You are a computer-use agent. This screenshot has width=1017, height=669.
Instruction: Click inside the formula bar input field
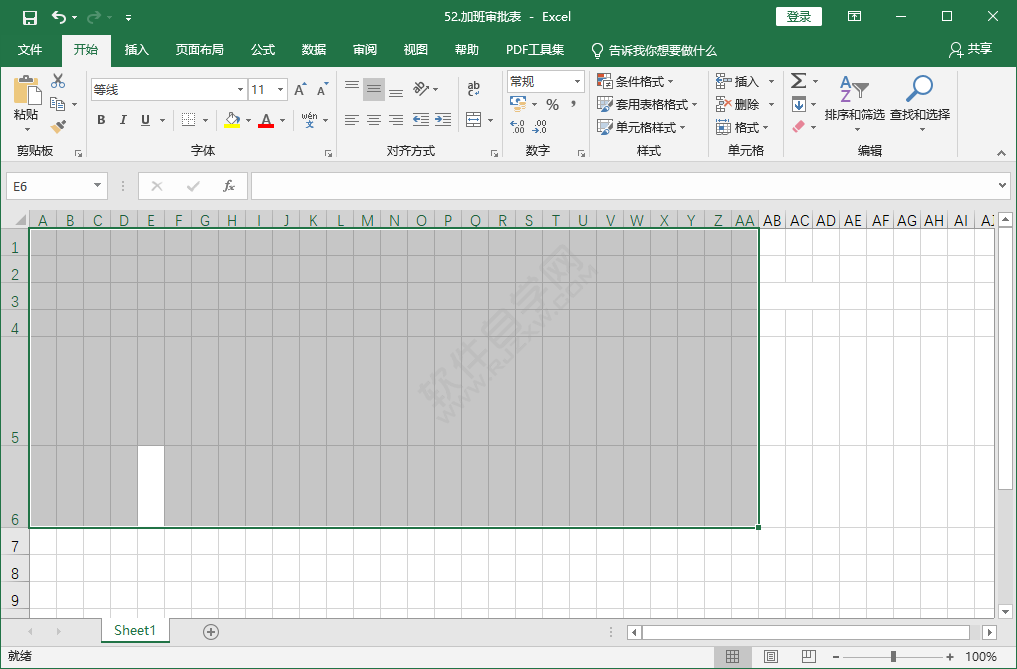tap(620, 186)
